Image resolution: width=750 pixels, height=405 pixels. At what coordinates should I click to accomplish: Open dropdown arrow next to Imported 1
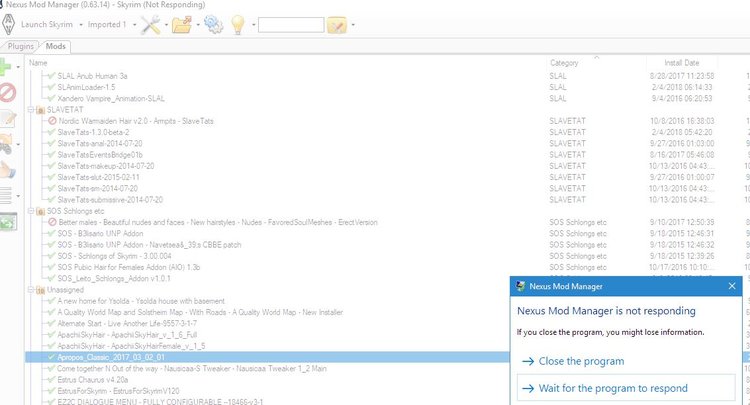coord(134,25)
